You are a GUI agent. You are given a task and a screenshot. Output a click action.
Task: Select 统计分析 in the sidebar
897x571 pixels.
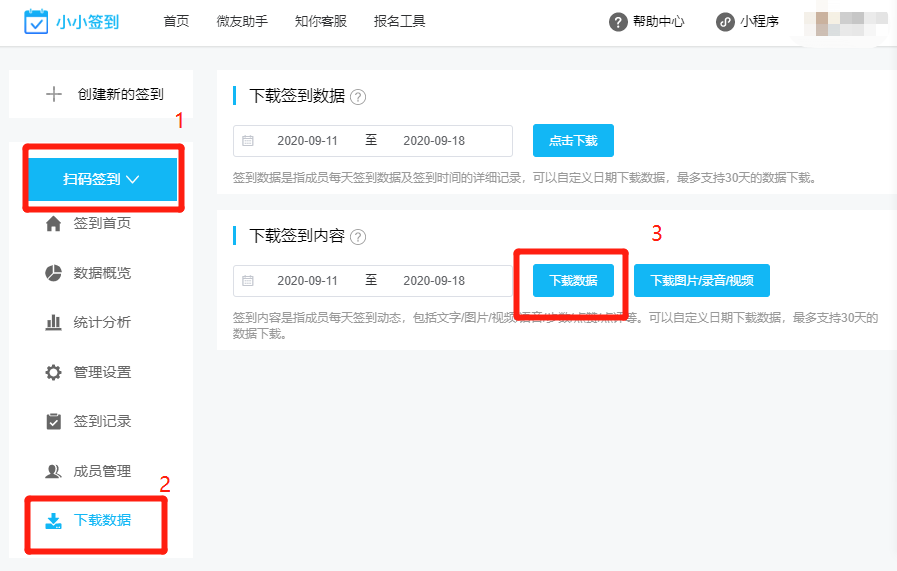[102, 322]
